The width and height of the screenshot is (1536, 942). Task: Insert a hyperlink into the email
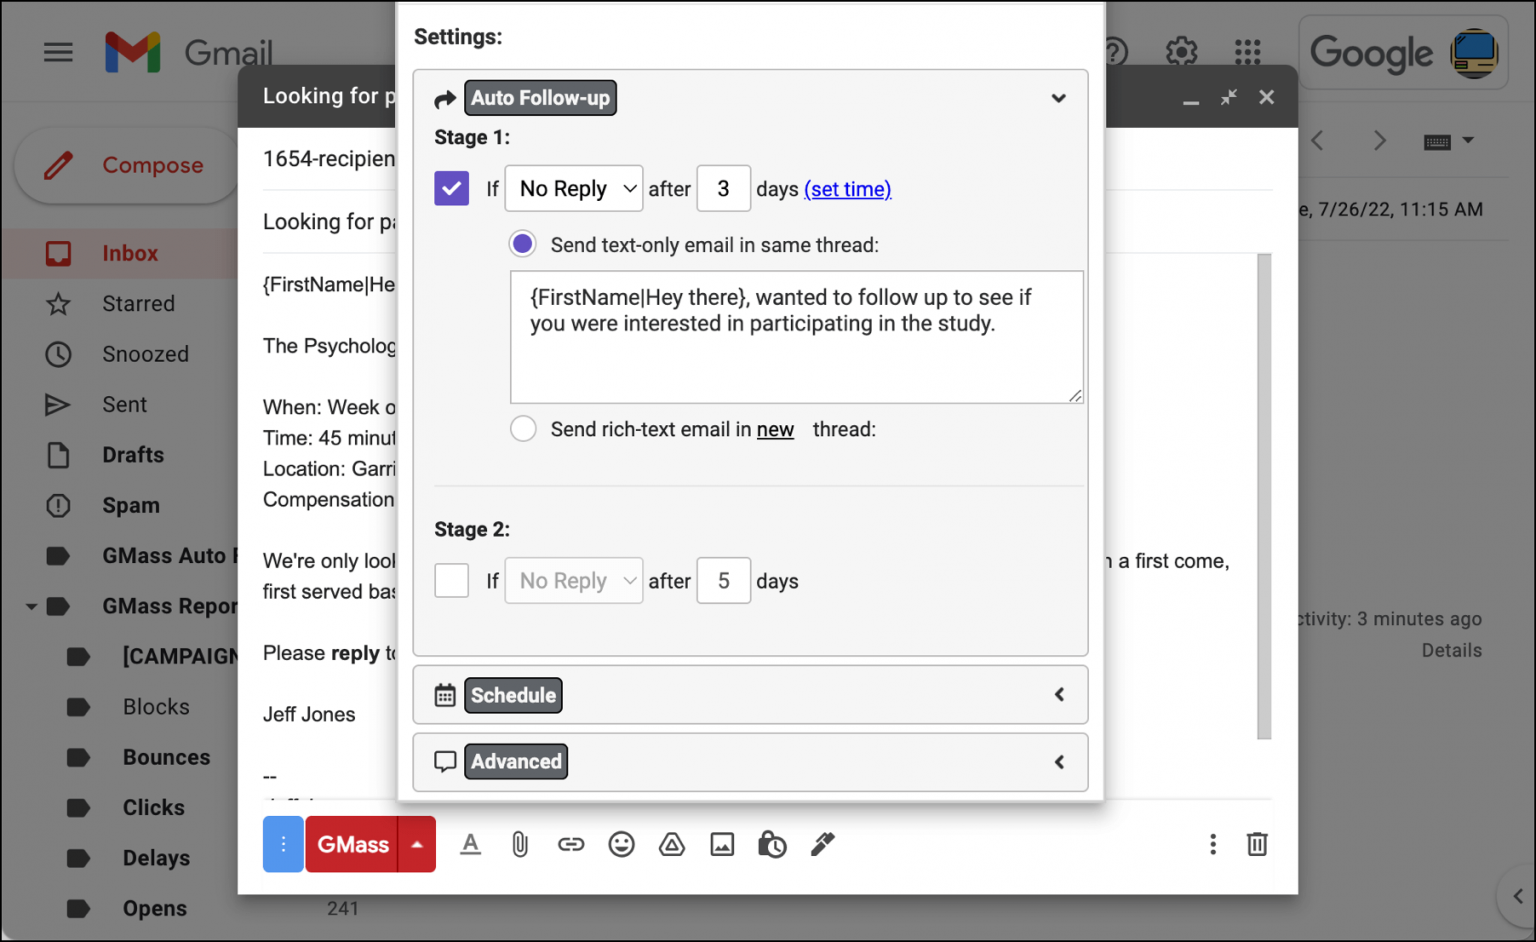coord(571,844)
